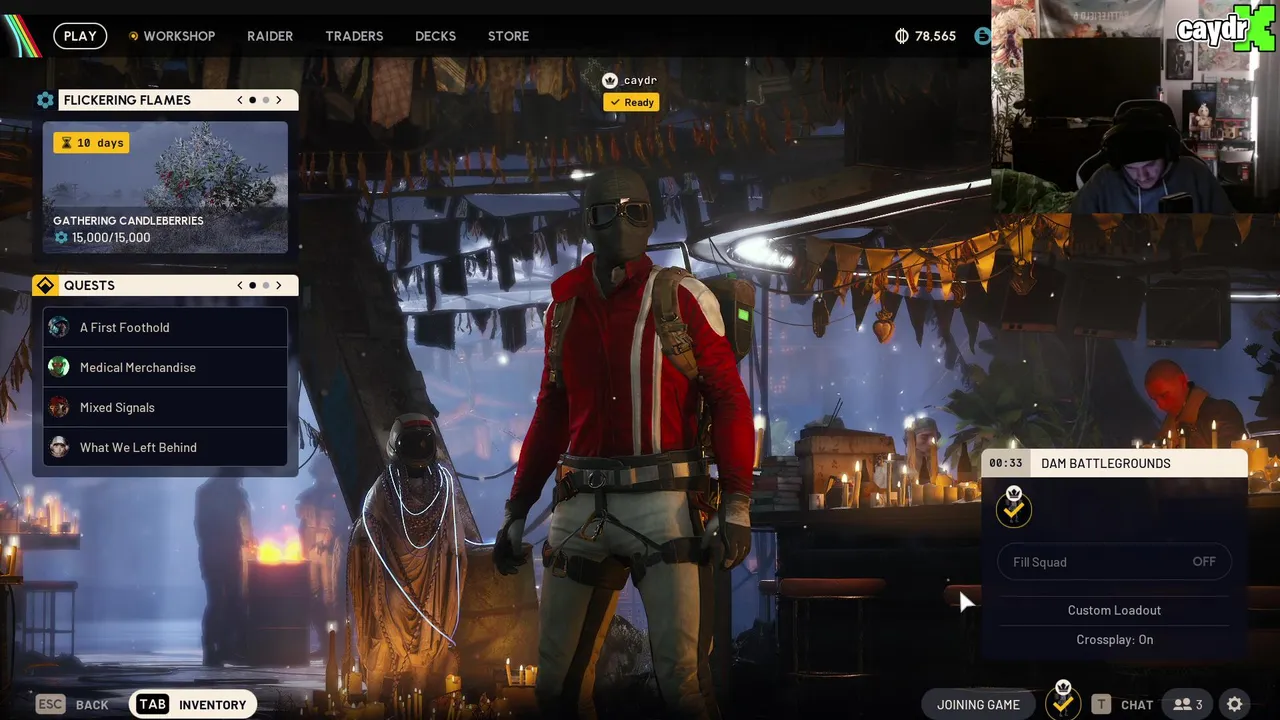This screenshot has height=720, width=1280.
Task: Click the 15,000/15,000 progress value
Action: tap(111, 238)
